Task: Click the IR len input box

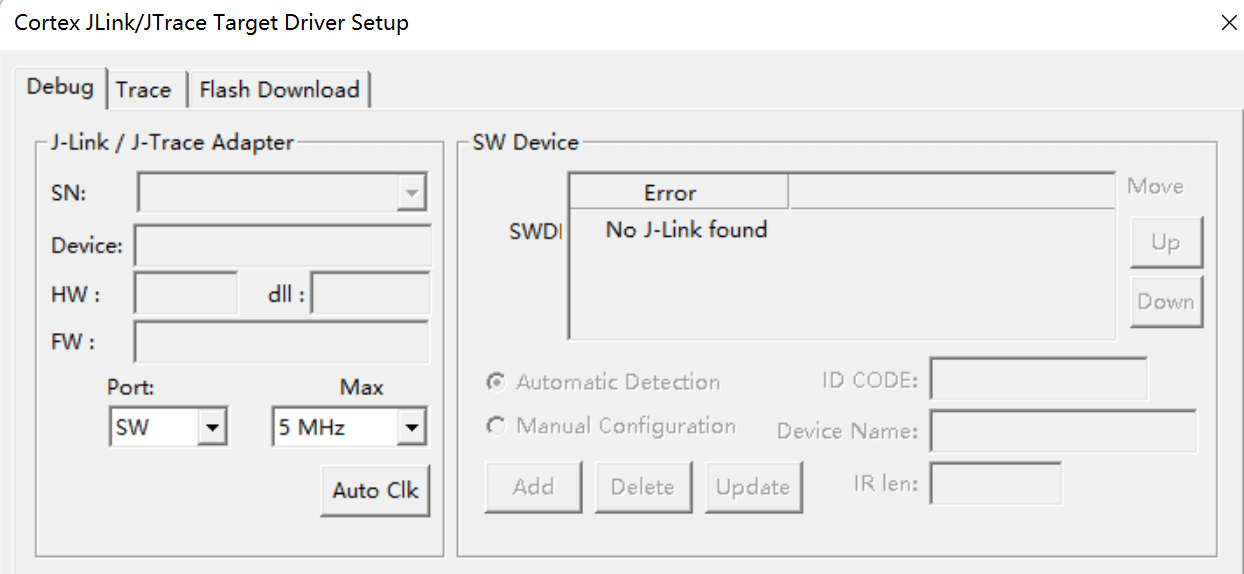Action: pos(995,485)
